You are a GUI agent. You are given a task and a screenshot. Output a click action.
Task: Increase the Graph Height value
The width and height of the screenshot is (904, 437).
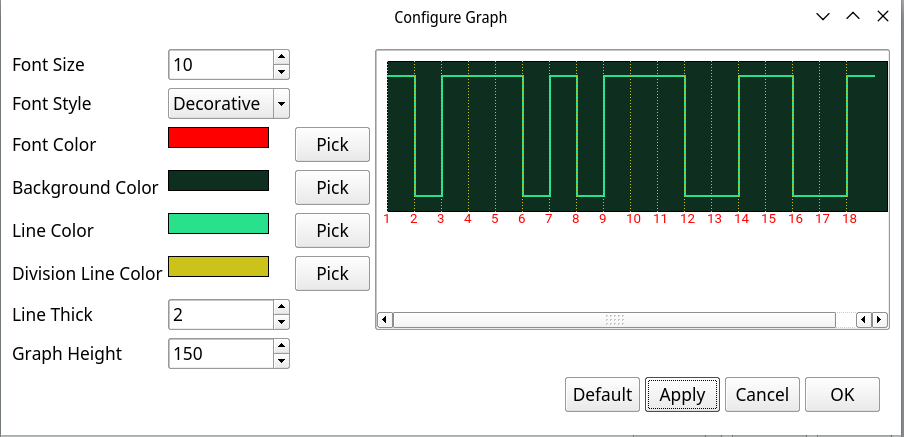pos(281,346)
